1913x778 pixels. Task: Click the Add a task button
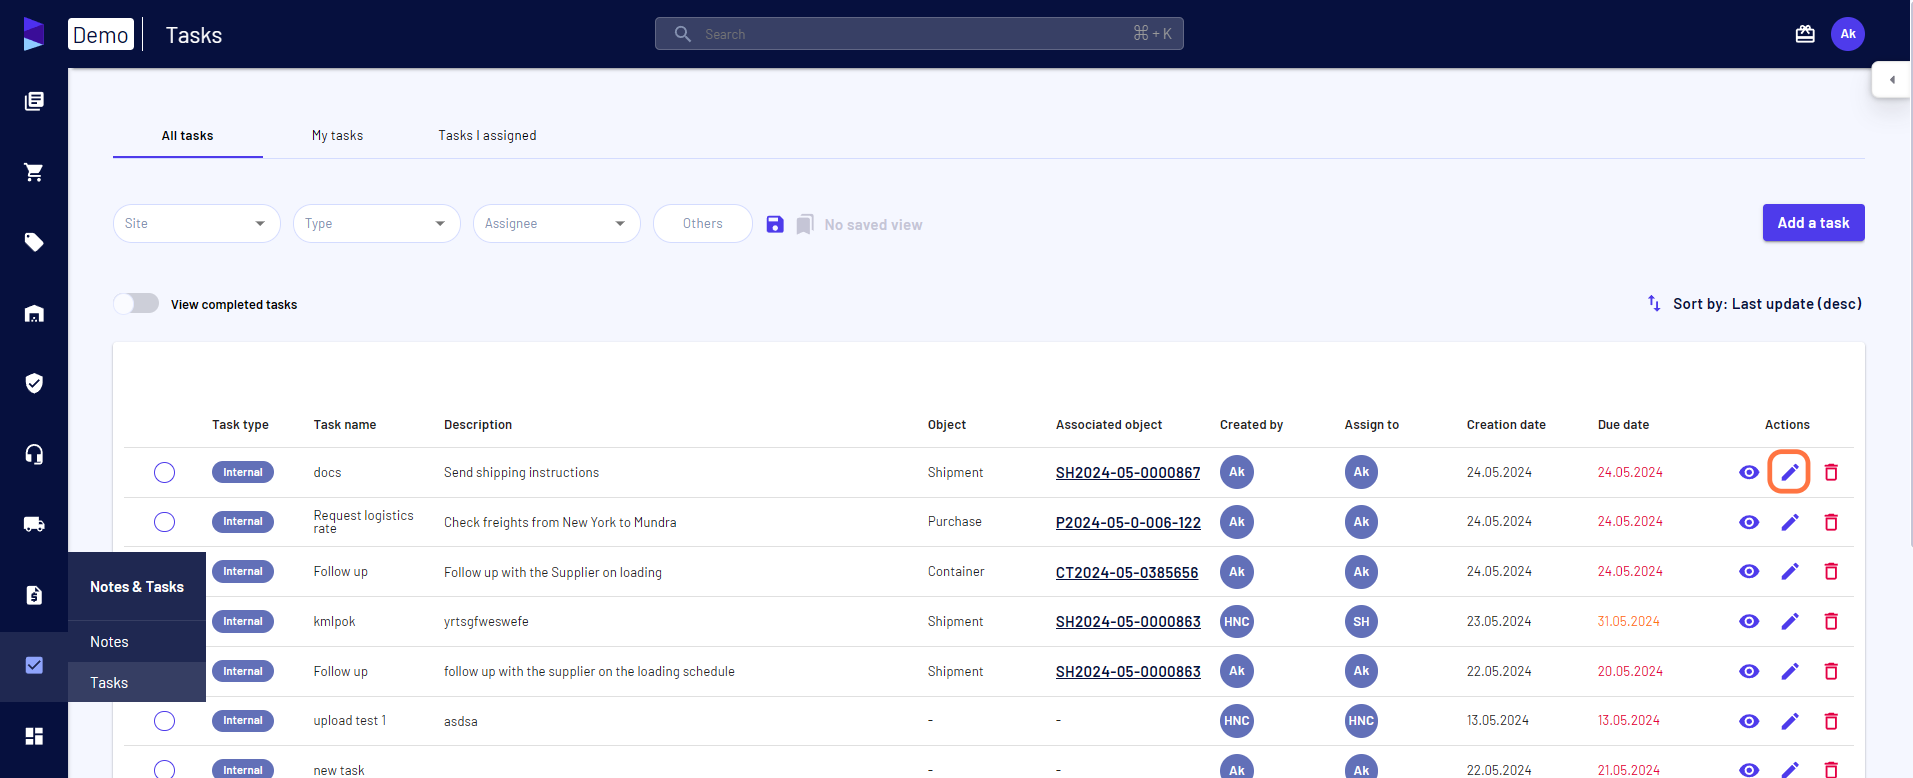[x=1814, y=223]
